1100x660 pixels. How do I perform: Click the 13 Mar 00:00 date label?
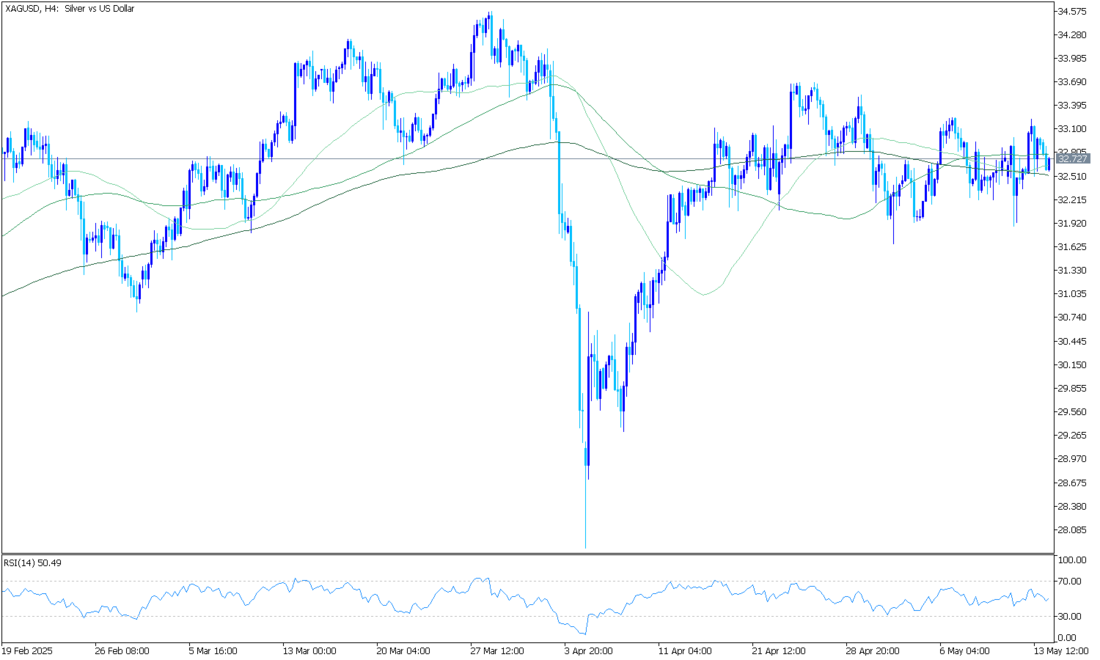pyautogui.click(x=309, y=651)
